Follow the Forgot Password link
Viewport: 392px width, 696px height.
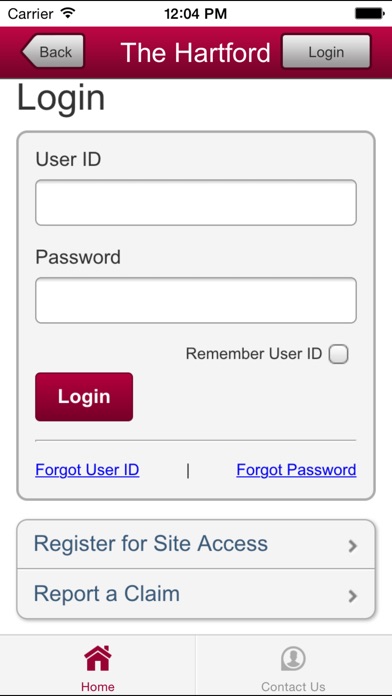pos(296,470)
